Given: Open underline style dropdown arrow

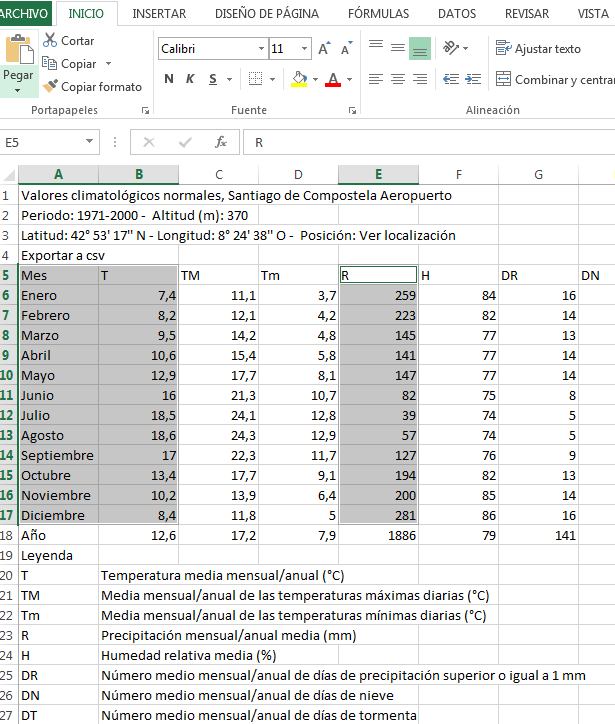Looking at the screenshot, I should pyautogui.click(x=229, y=79).
